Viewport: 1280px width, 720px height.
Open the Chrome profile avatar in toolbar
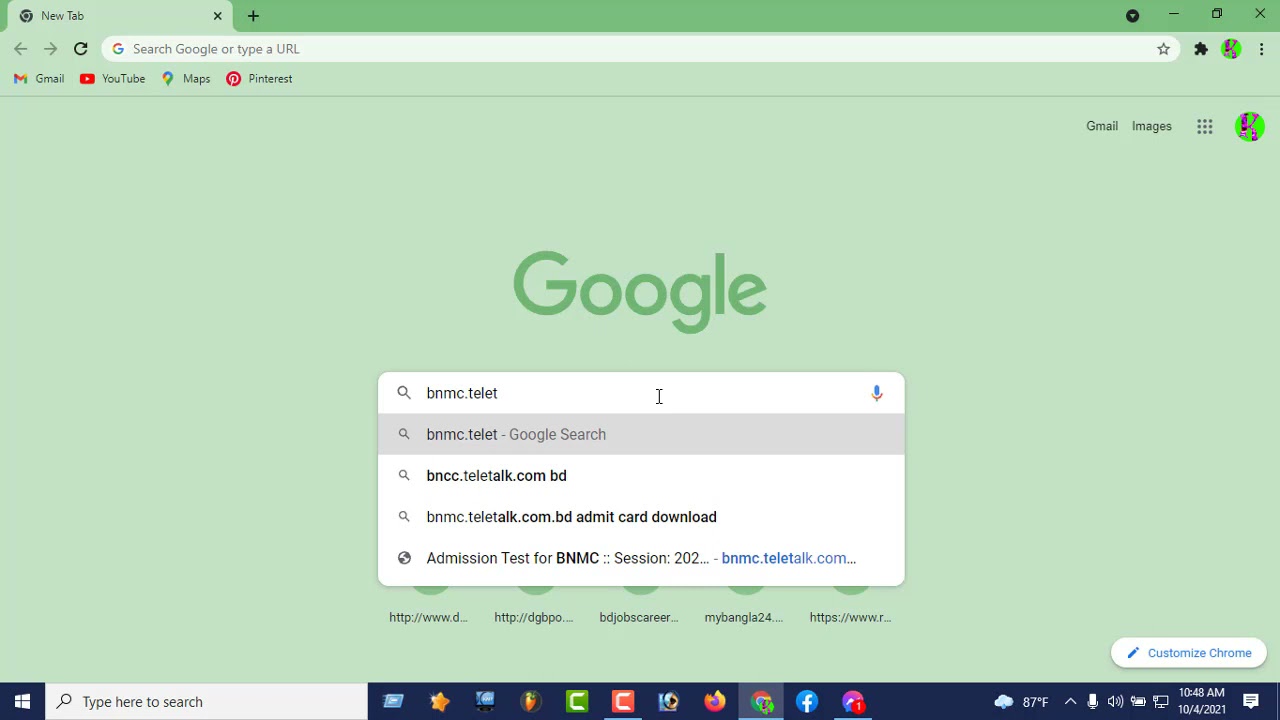[1231, 49]
